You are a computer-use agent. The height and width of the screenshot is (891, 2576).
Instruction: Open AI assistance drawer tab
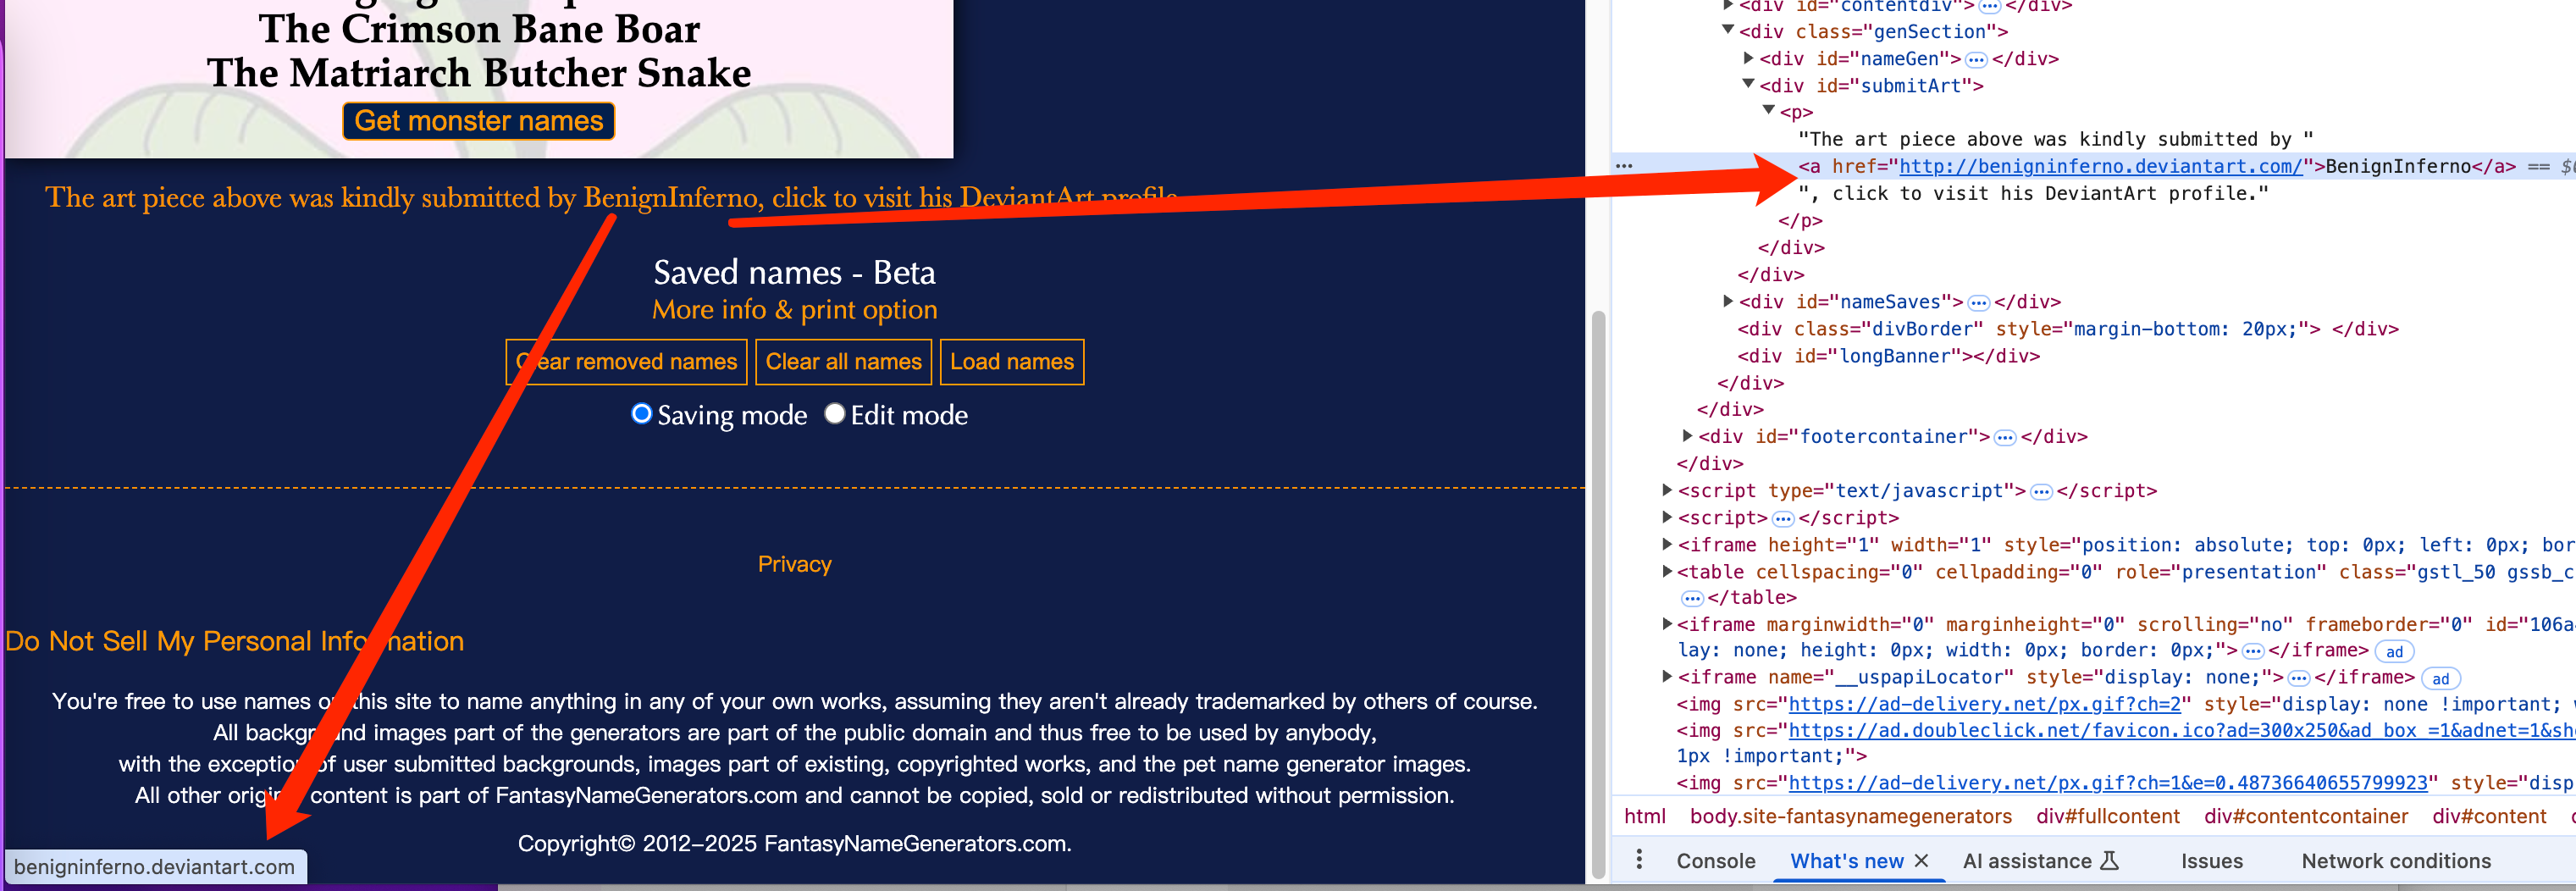[2040, 861]
